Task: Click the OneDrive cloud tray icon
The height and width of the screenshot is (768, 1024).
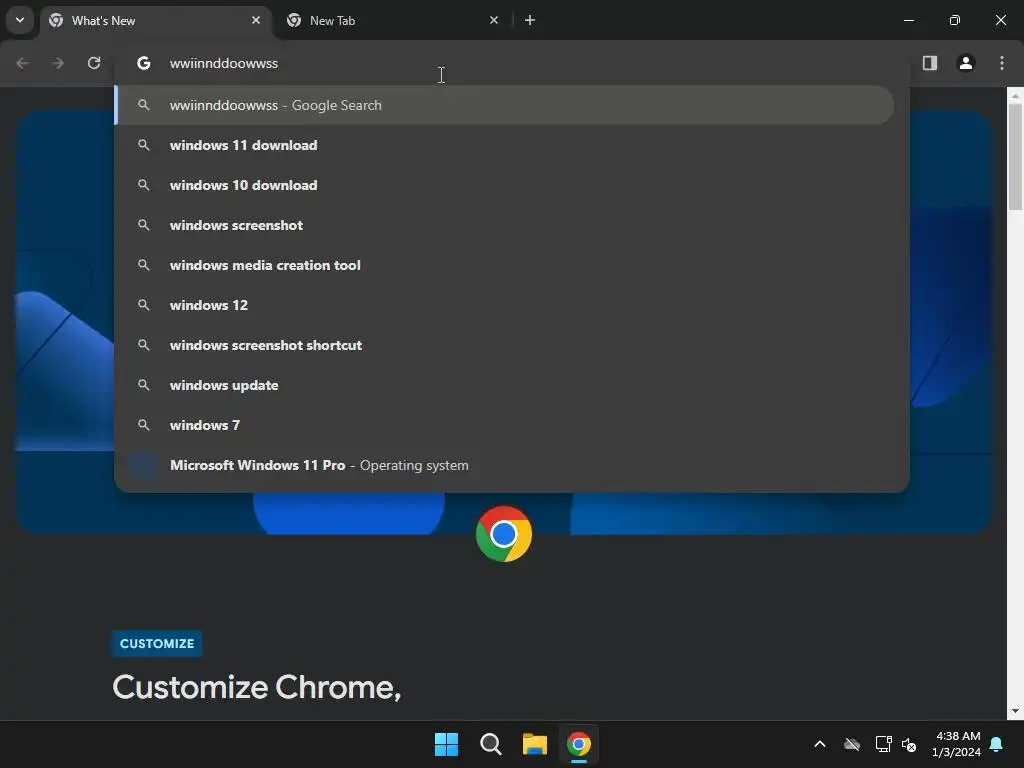Action: point(852,744)
